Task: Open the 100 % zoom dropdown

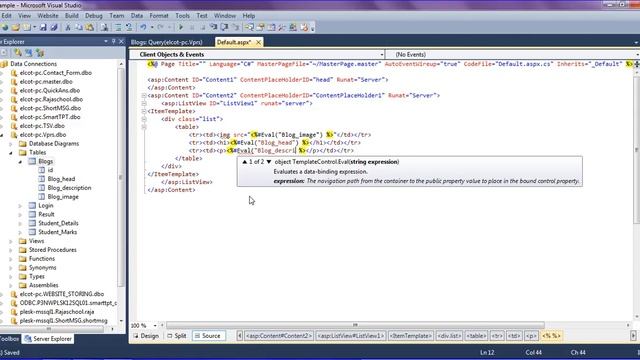Action: [x=155, y=325]
